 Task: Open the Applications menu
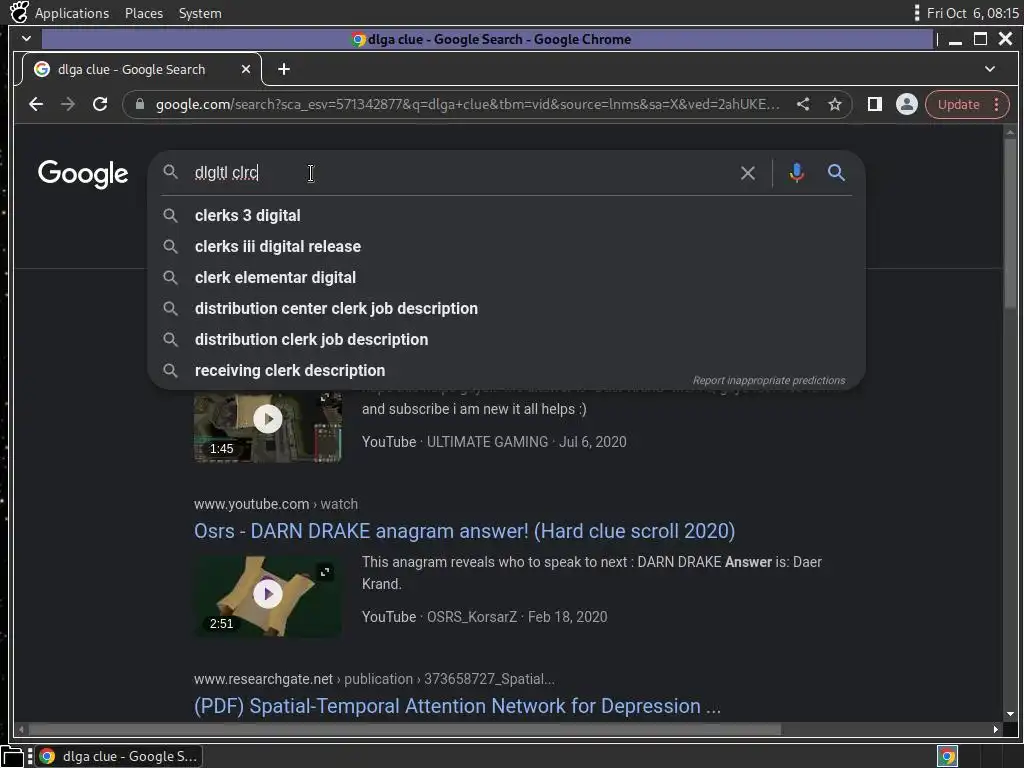72,13
